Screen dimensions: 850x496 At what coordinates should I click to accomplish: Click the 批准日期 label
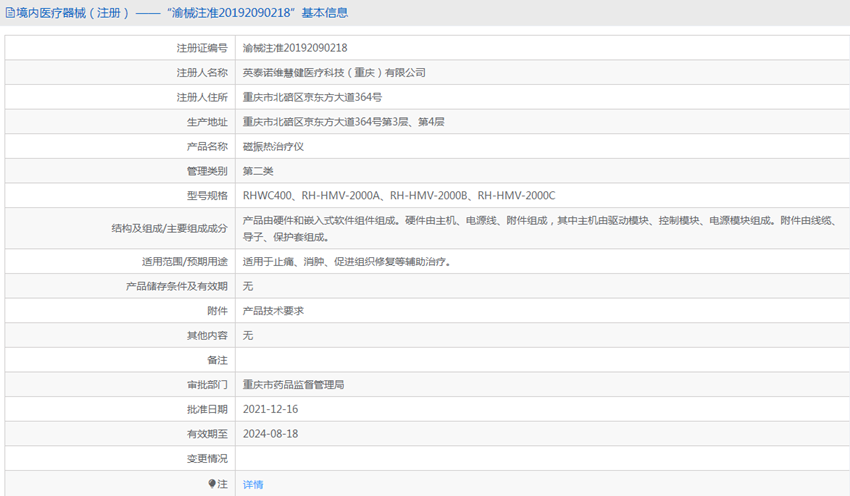tap(208, 409)
